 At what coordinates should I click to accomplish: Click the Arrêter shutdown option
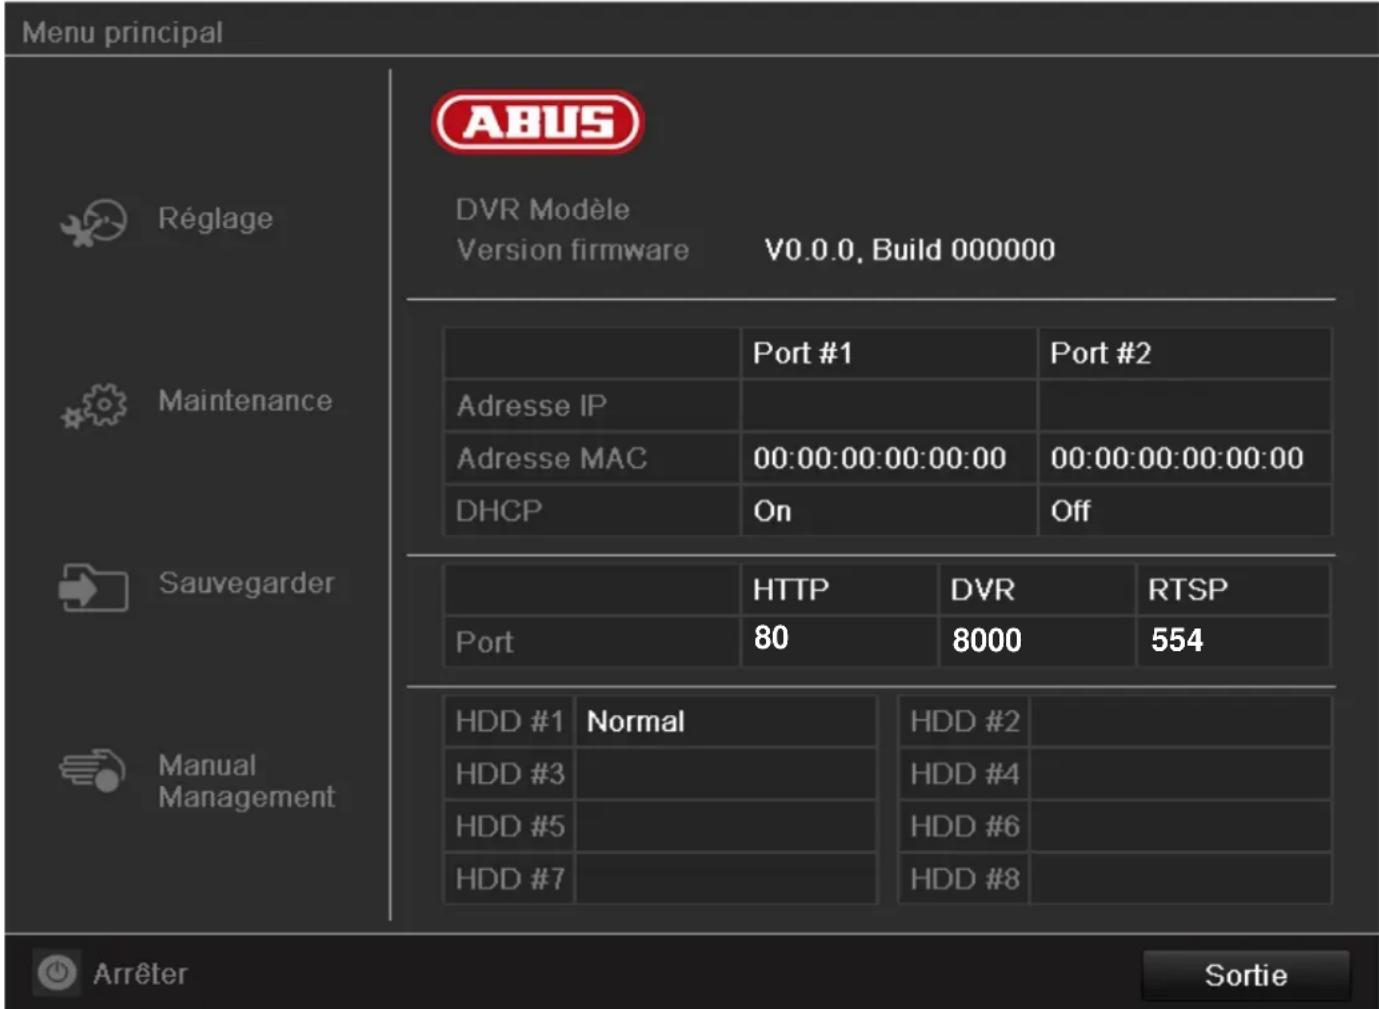[x=138, y=972]
